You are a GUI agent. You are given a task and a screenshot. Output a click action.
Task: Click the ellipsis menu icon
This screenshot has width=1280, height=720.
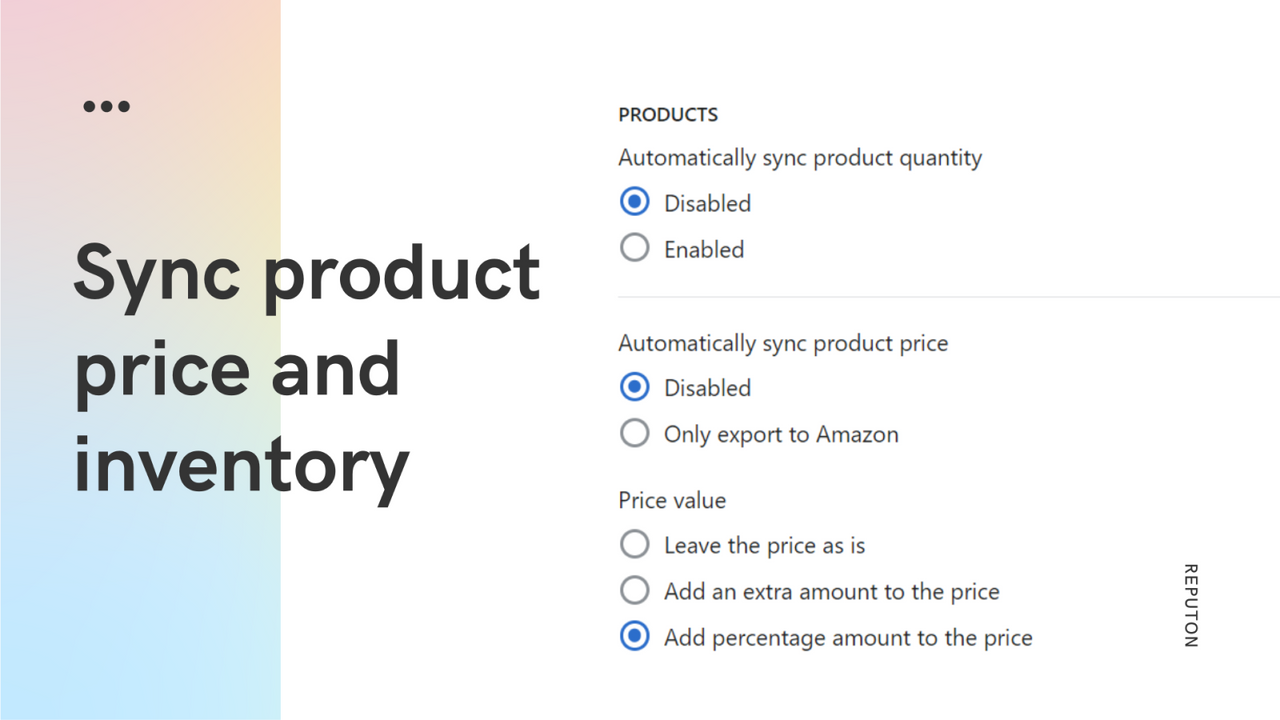(106, 105)
